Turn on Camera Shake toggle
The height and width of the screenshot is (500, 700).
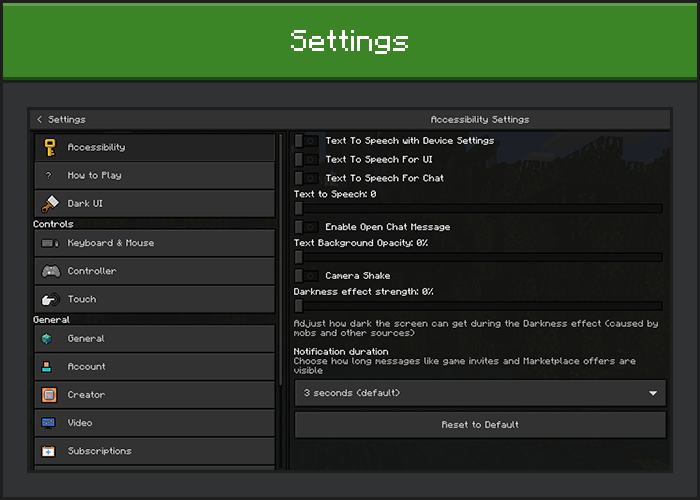[x=307, y=275]
